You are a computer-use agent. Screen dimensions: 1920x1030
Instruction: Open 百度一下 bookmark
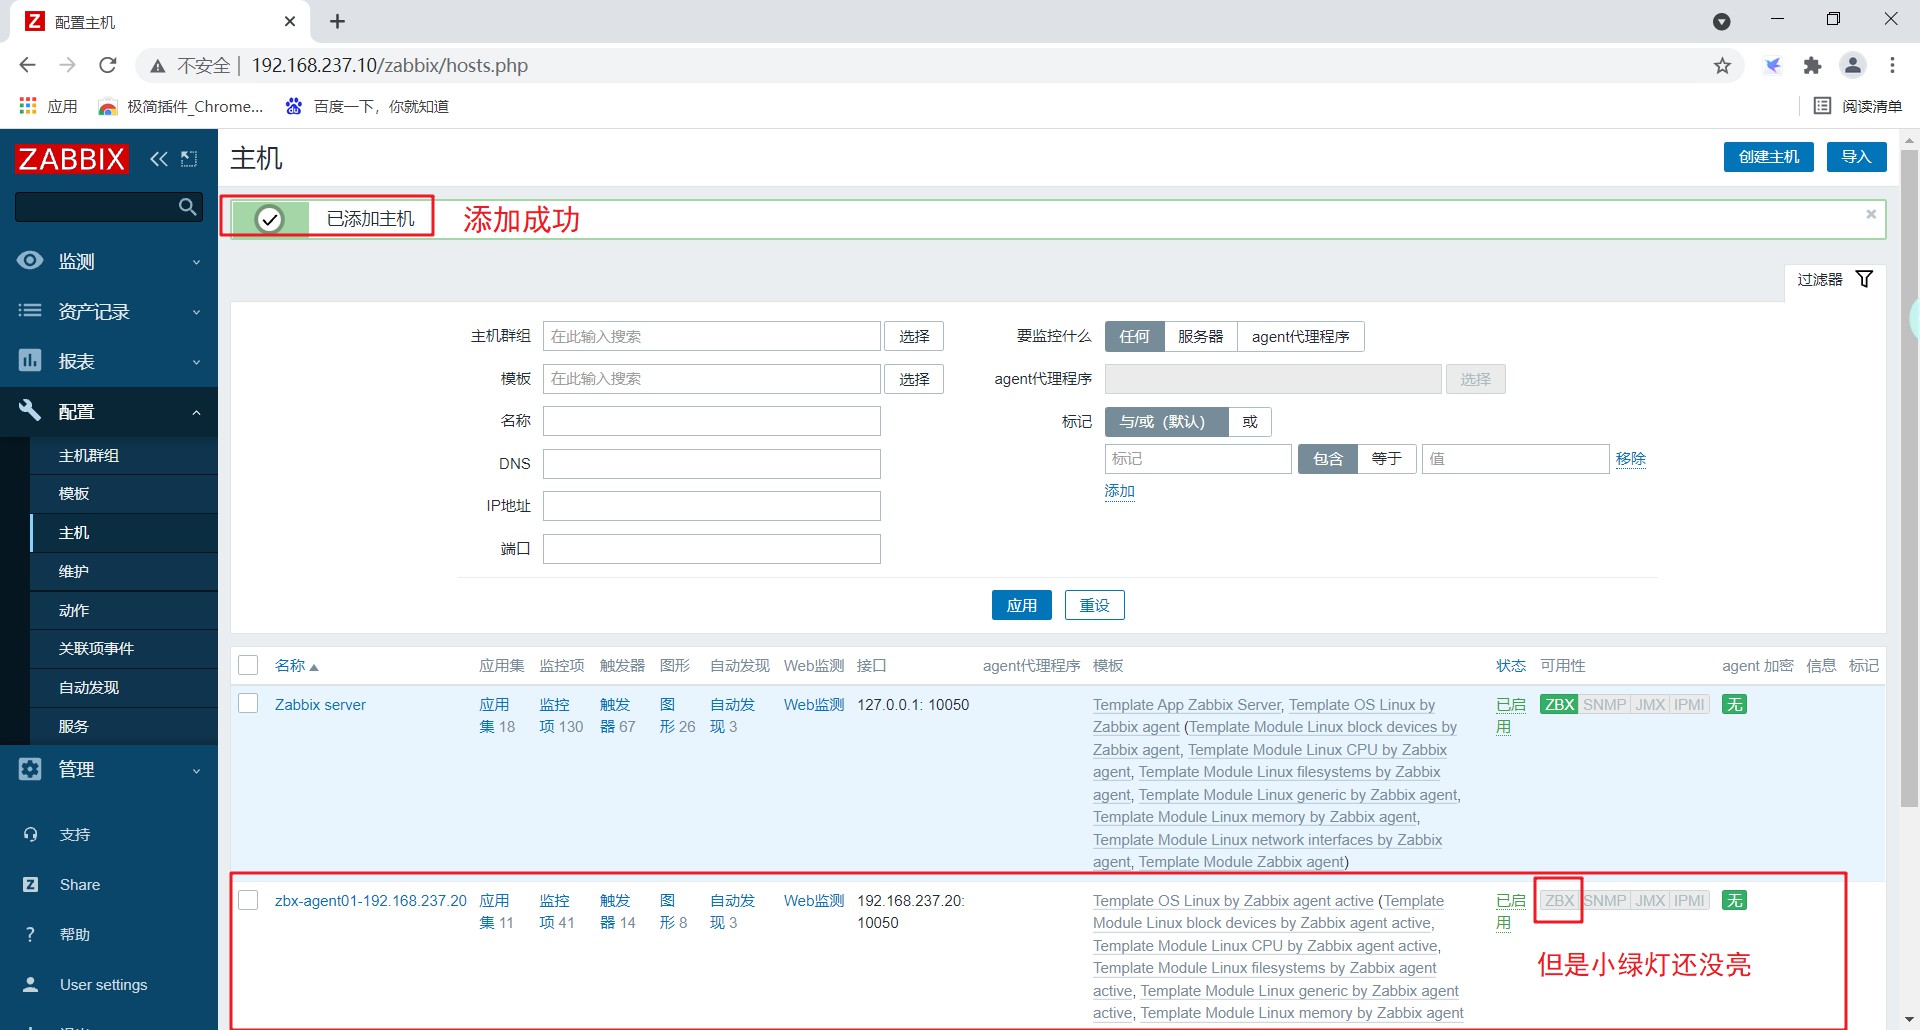[x=367, y=106]
